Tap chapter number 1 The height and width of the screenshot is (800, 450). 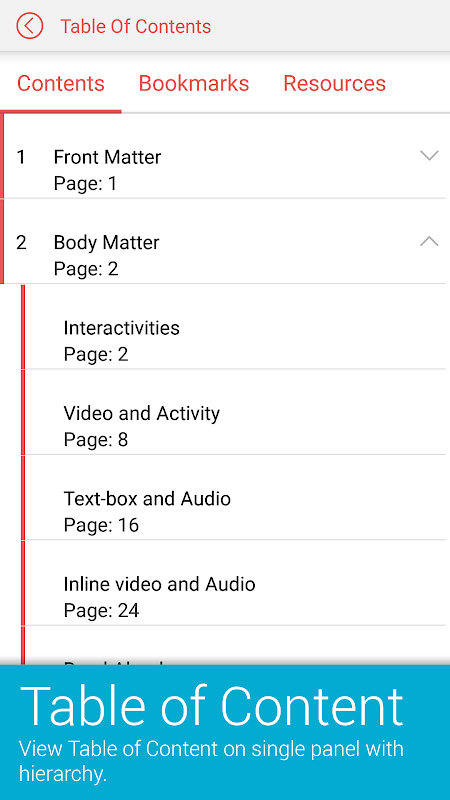click(21, 157)
